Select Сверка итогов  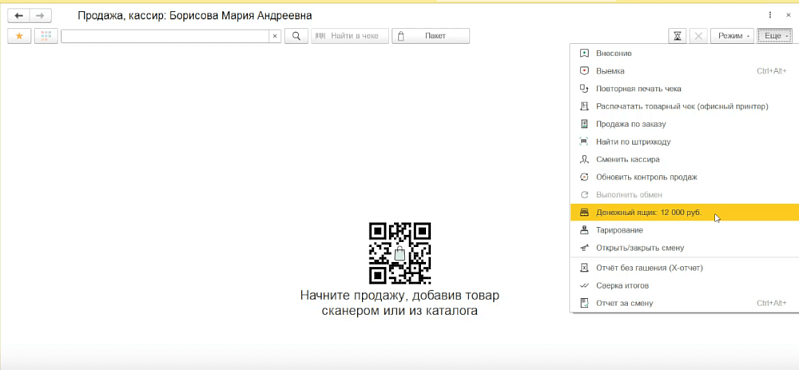(684, 285)
